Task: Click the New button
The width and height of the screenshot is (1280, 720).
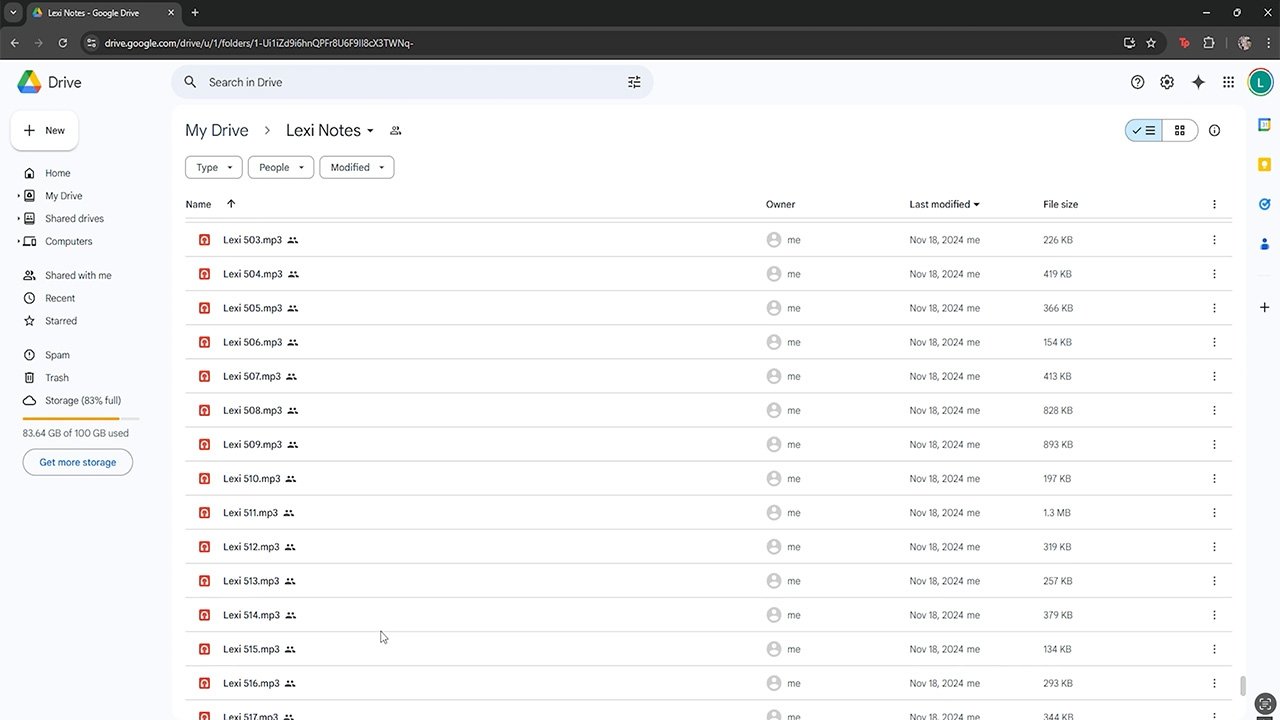Action: tap(45, 130)
